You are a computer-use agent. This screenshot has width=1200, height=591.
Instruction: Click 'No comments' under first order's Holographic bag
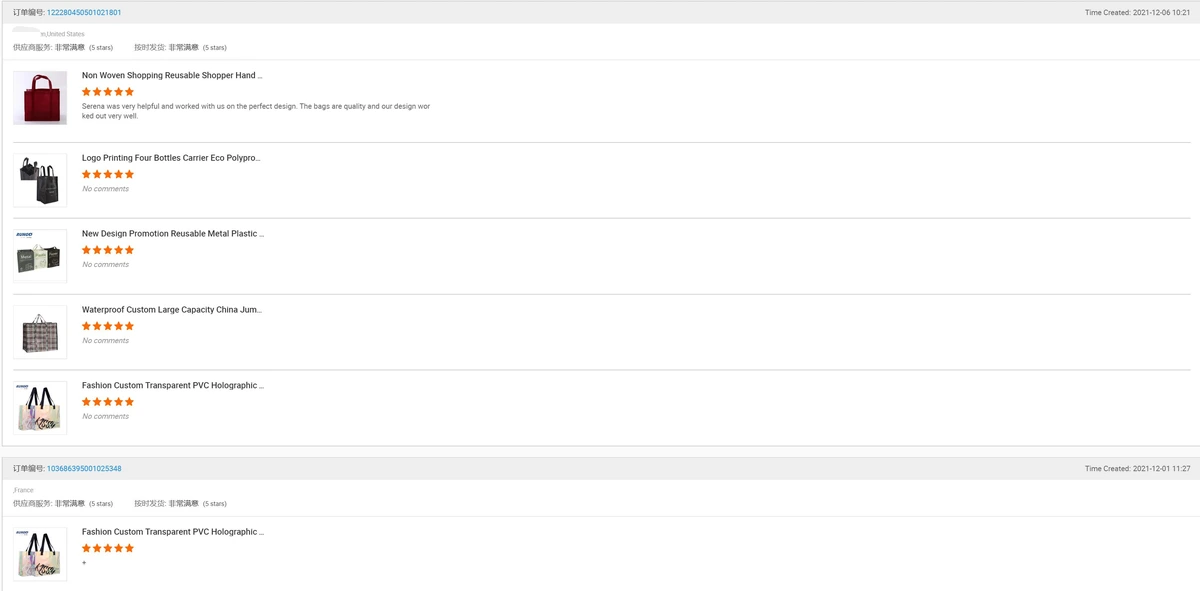click(x=105, y=417)
